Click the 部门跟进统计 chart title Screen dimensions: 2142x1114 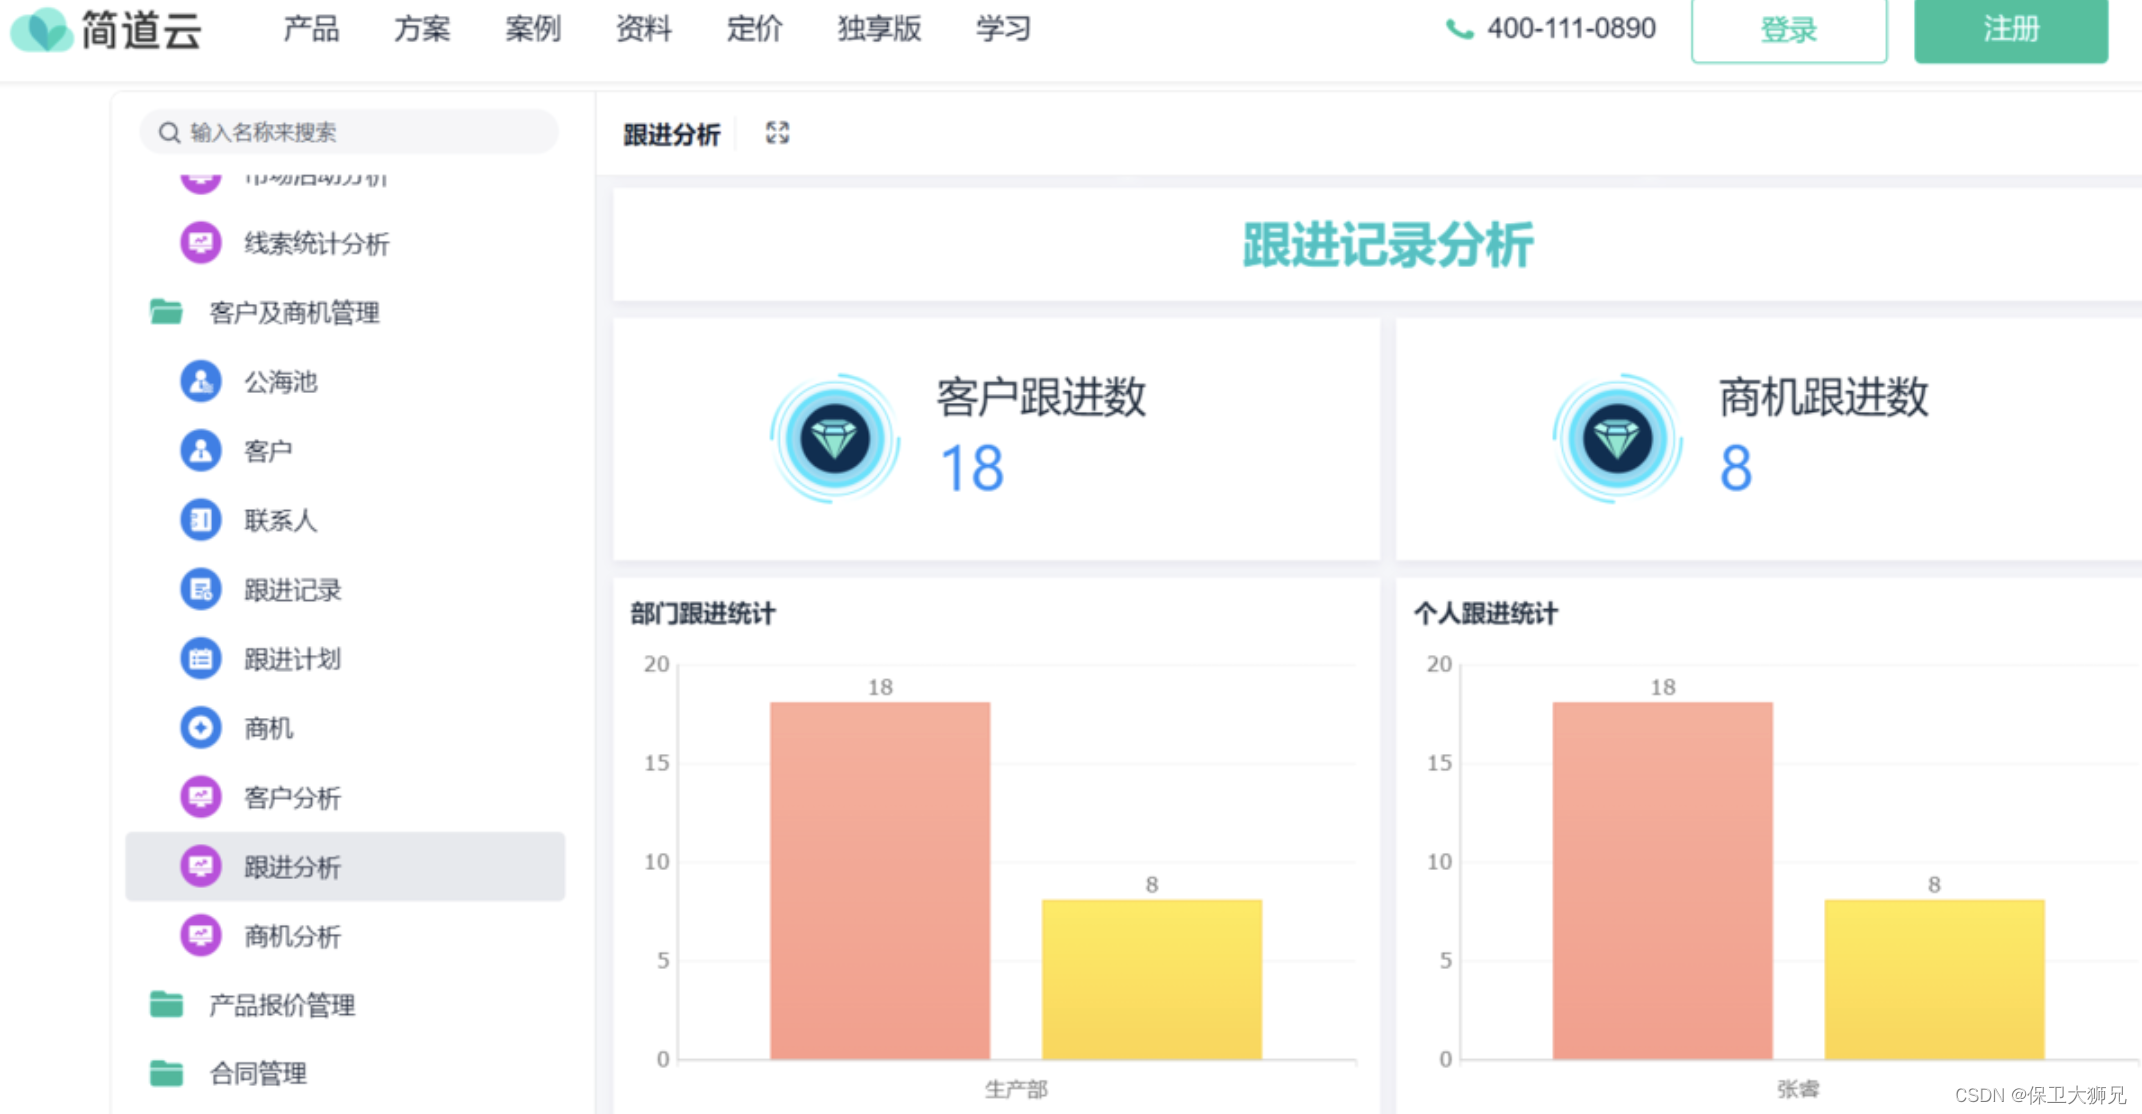click(703, 614)
